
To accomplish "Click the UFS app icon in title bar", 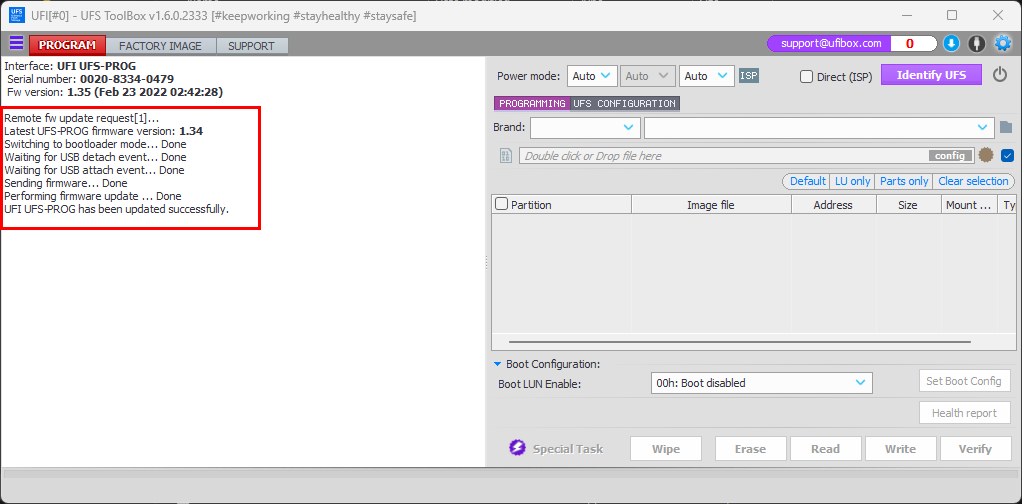I will [x=17, y=14].
